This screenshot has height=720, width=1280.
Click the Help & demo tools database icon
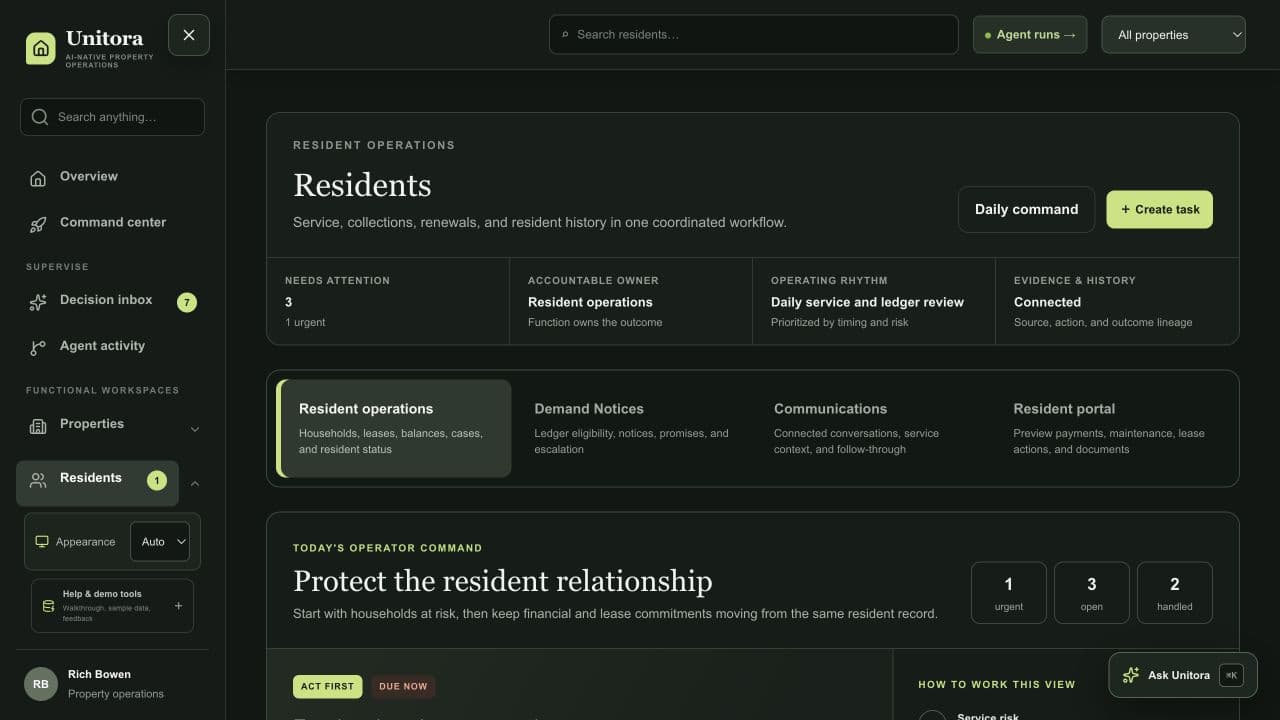click(x=48, y=606)
